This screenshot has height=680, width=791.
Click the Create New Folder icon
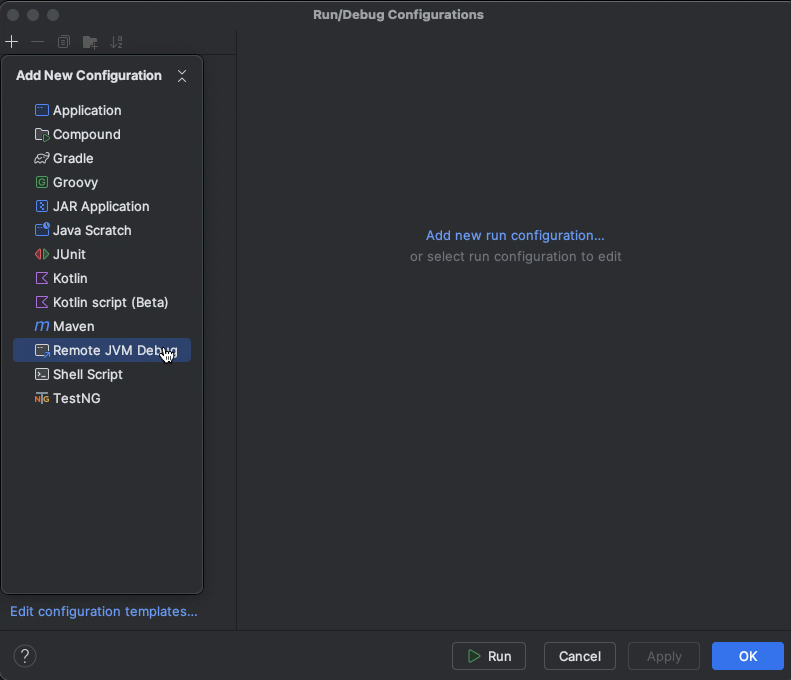pyautogui.click(x=90, y=42)
